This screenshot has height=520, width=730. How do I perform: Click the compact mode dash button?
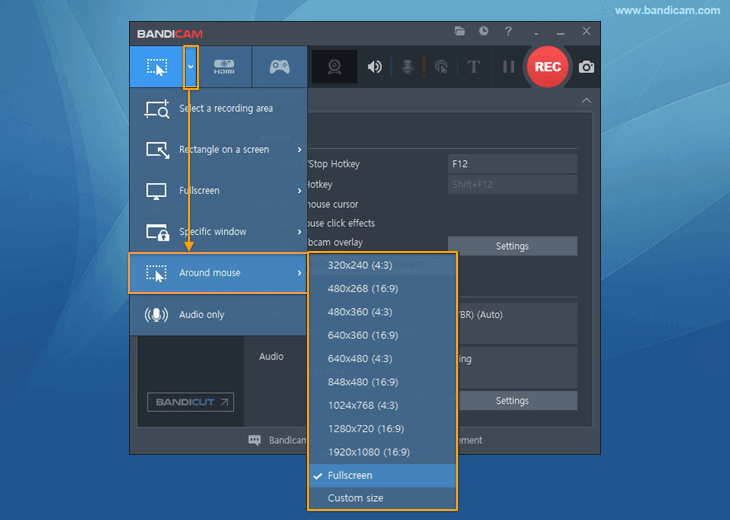[x=536, y=34]
